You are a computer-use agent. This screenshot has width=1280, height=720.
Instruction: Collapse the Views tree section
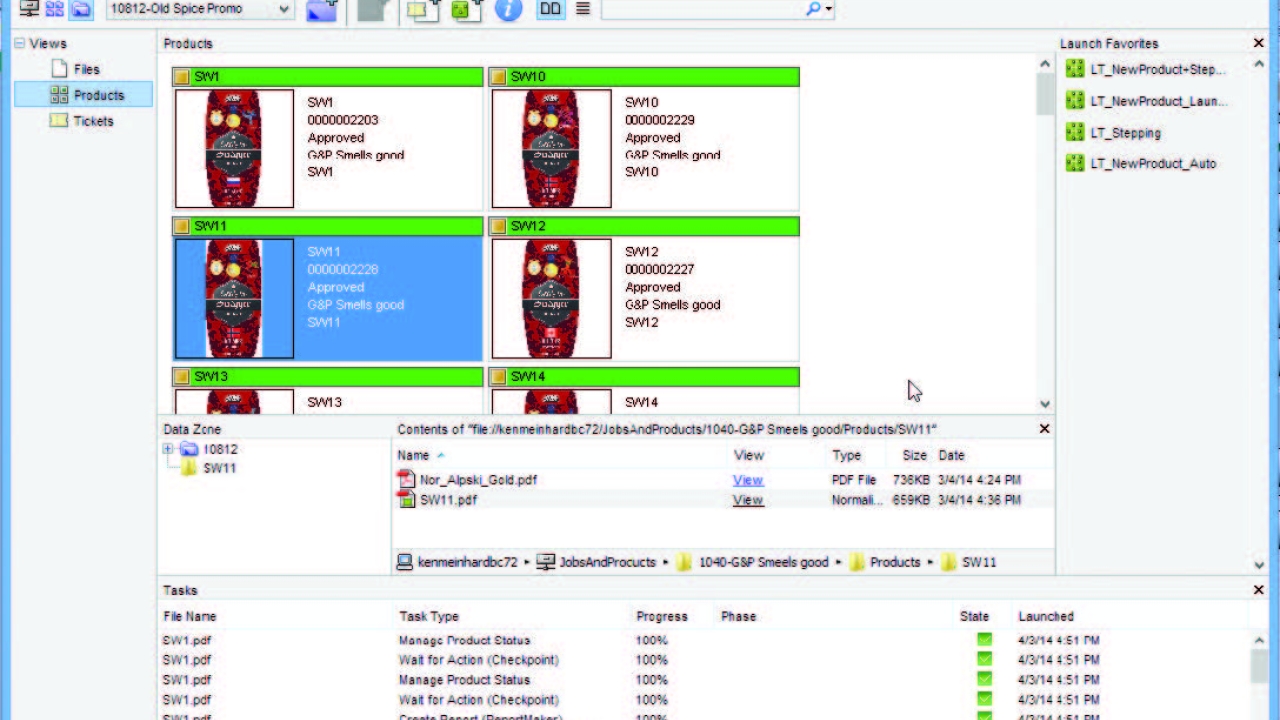[x=20, y=43]
